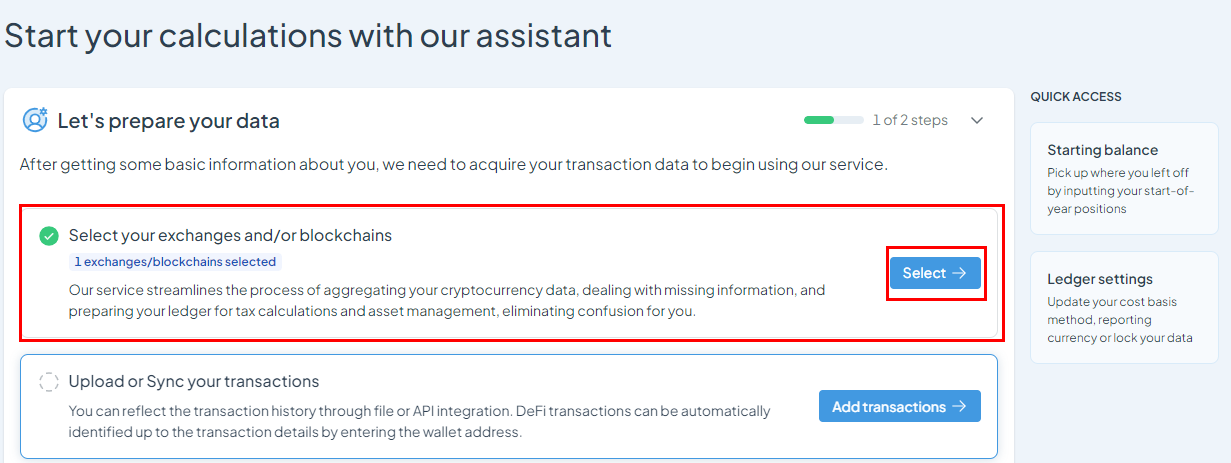Click "Select your exchanges and/or blockchains" step title

230,236
